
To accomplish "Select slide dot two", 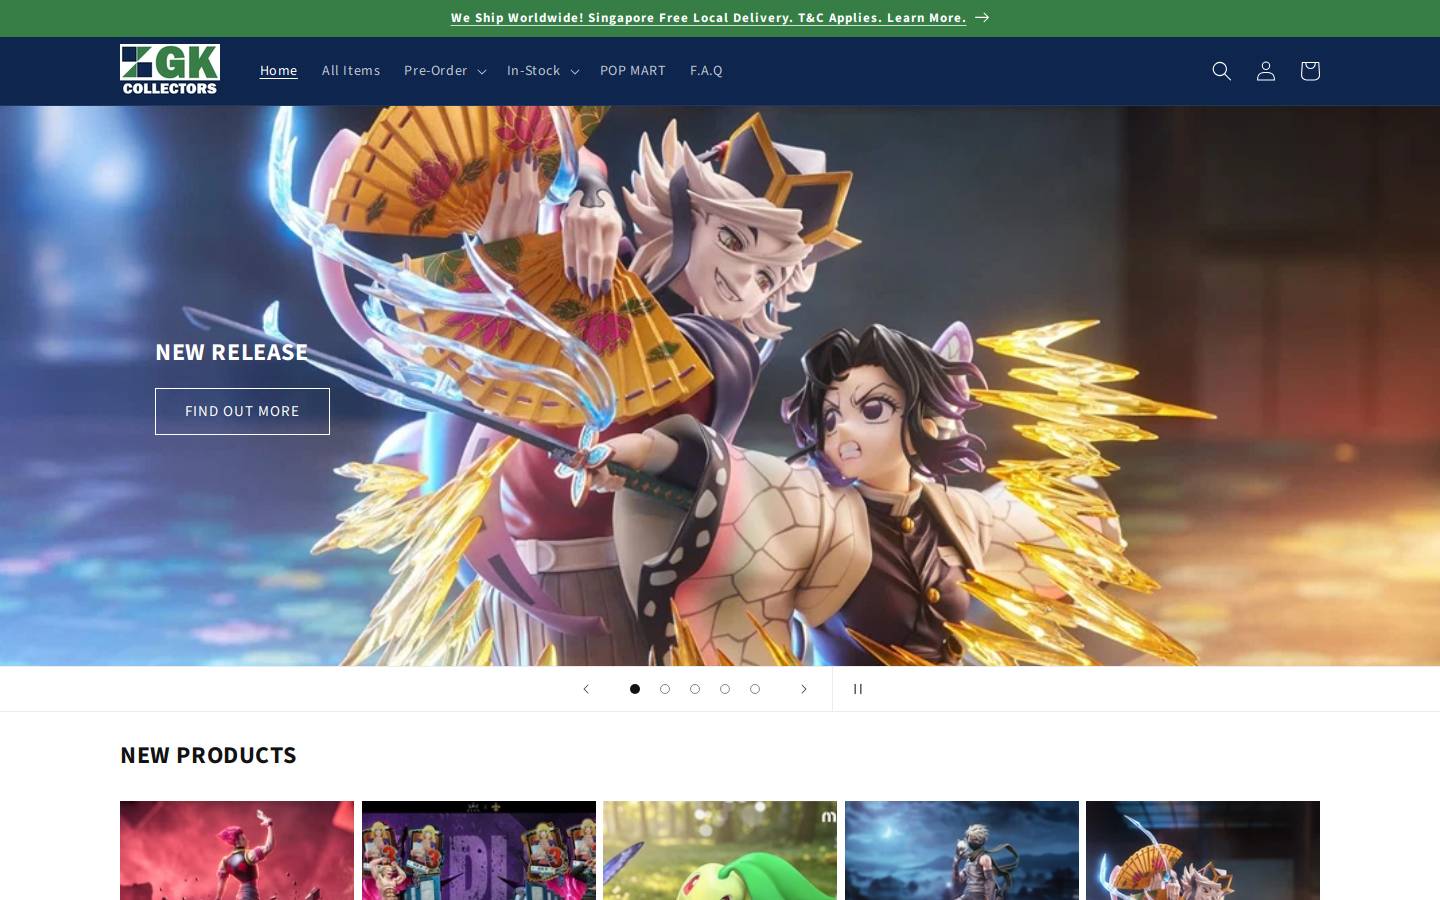I will [665, 689].
